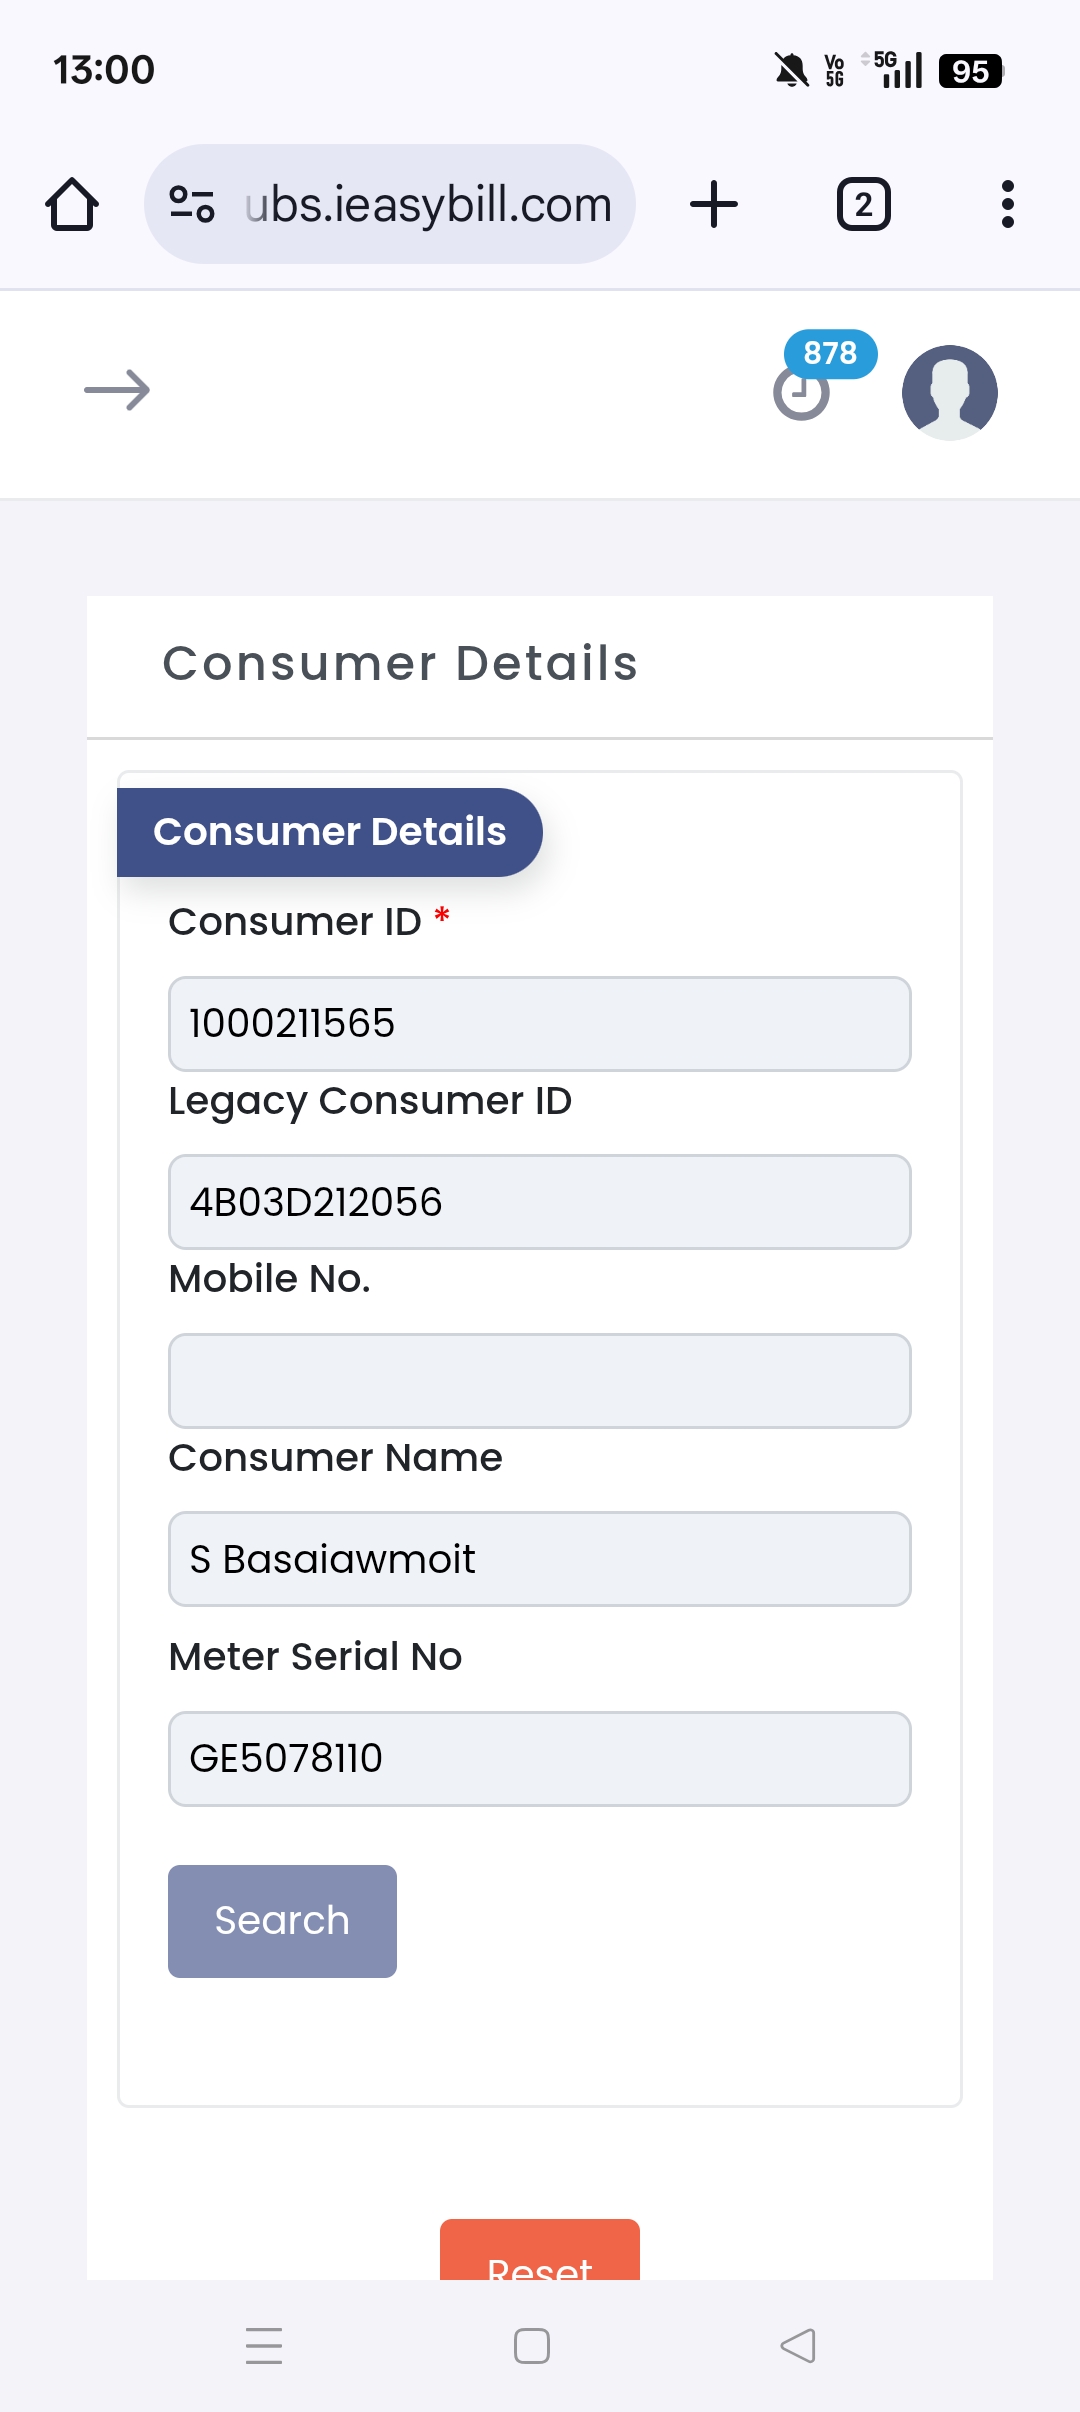Select the Consumer Details tab label
Viewport: 1080px width, 2412px height.
(x=330, y=832)
